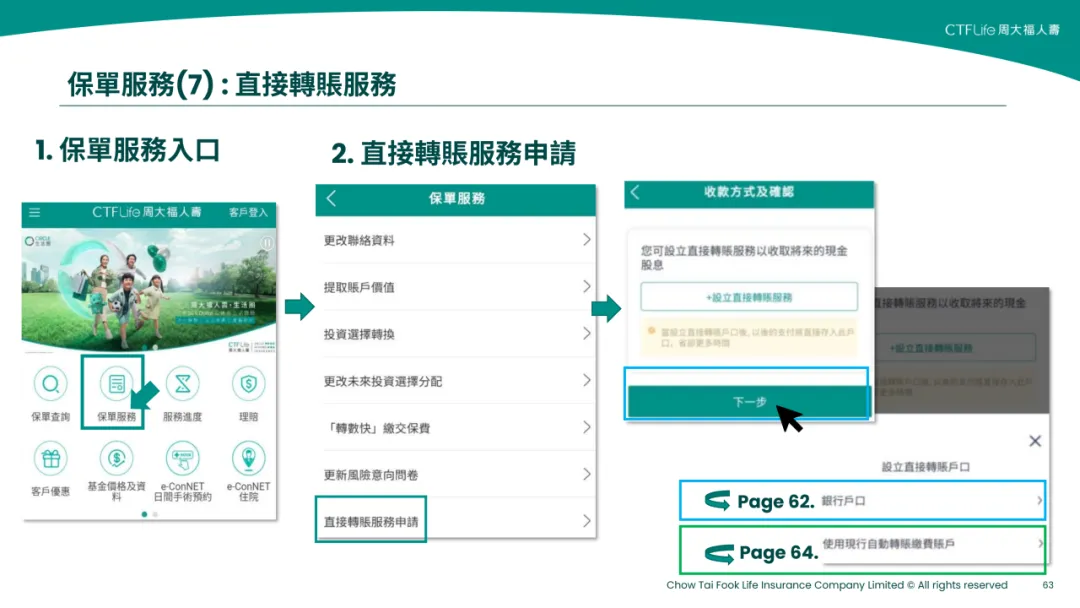Open the 理賠 shield icon

click(x=248, y=383)
